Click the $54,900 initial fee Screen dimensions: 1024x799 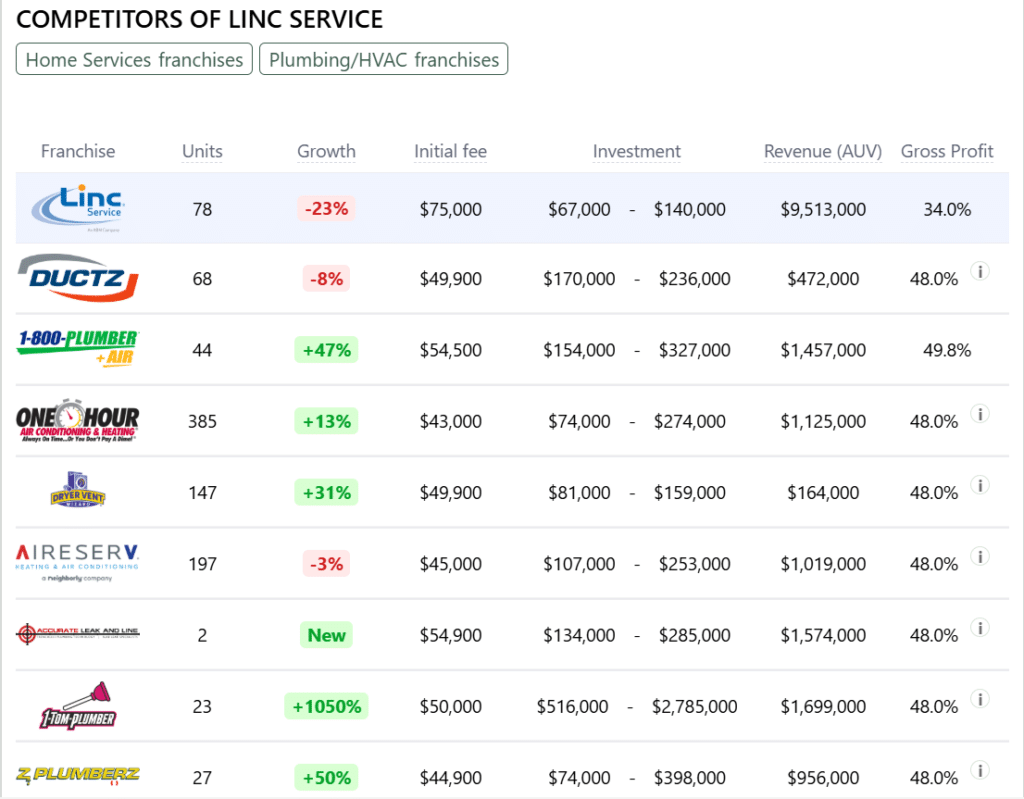click(x=451, y=635)
